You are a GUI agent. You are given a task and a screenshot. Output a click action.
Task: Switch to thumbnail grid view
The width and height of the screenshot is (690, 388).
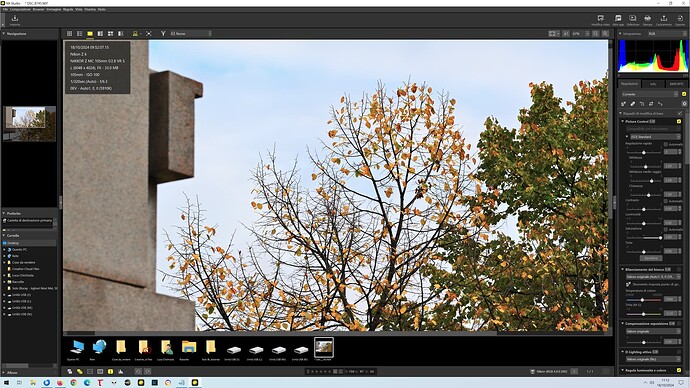70,33
